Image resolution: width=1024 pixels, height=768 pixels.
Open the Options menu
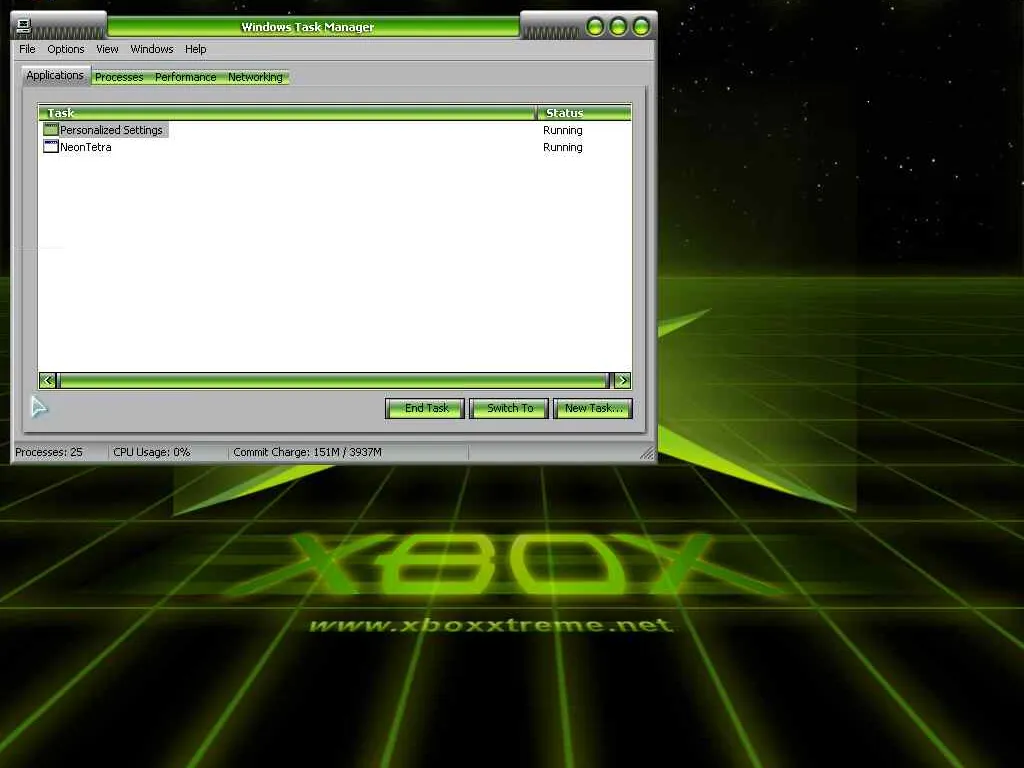coord(65,49)
